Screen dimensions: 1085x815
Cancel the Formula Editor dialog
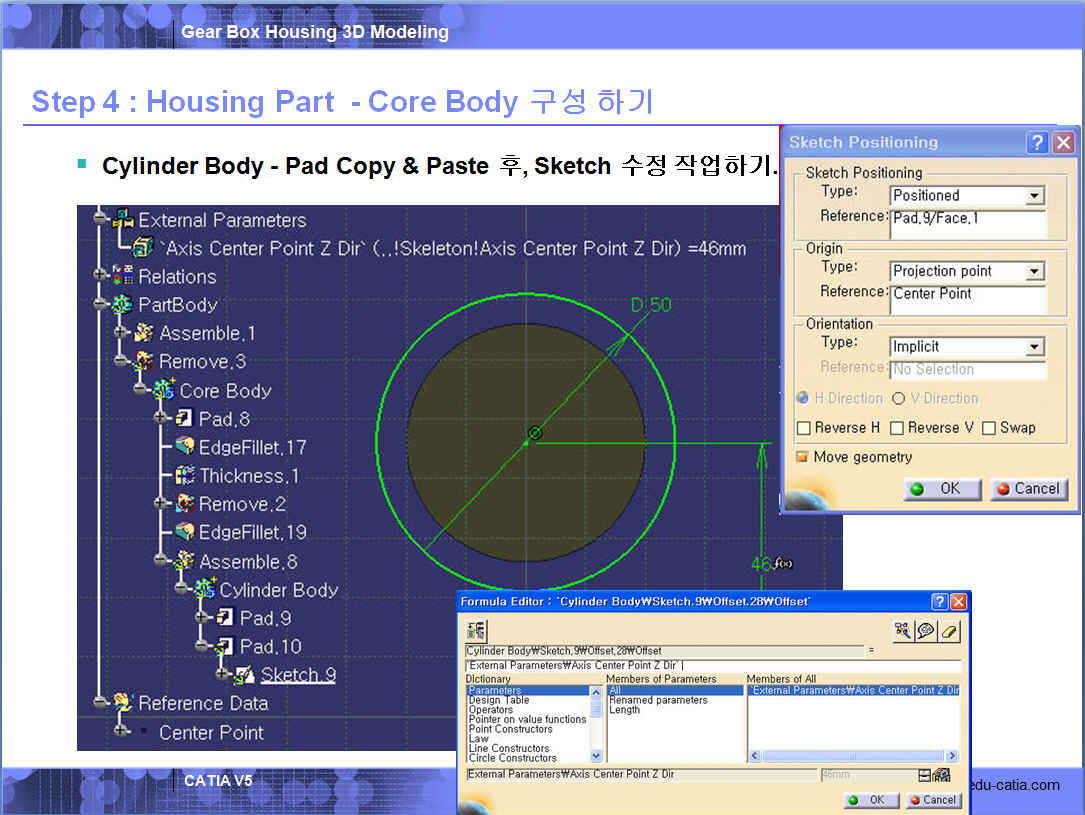(932, 800)
